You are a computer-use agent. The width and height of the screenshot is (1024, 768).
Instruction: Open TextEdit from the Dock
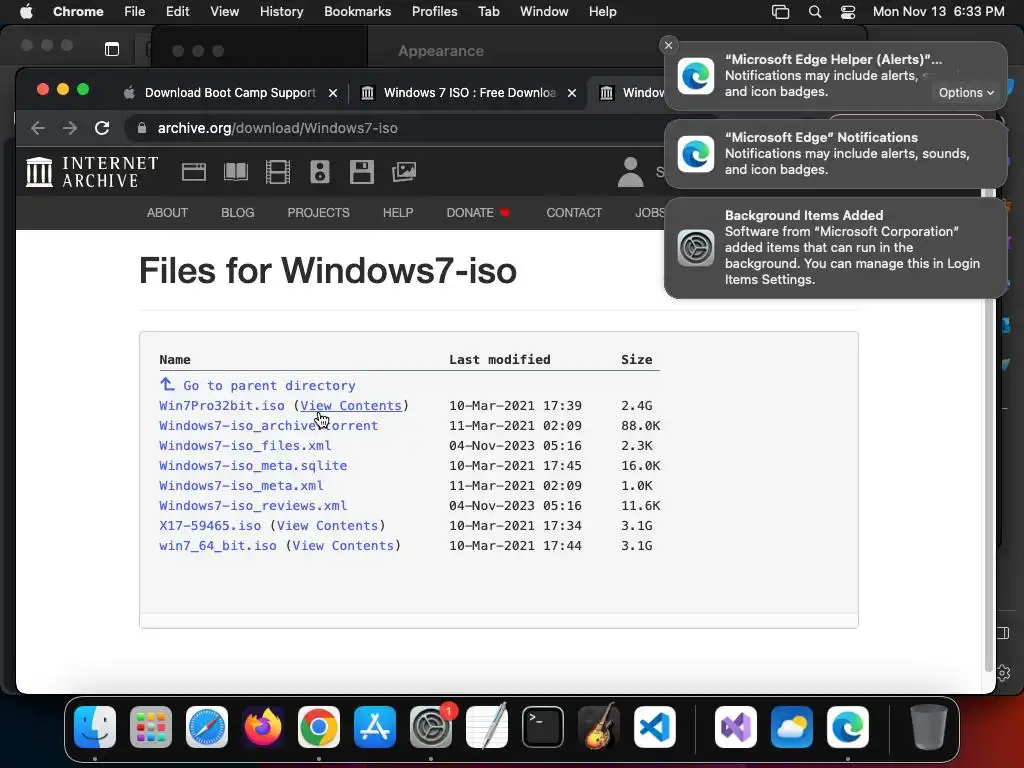click(487, 727)
